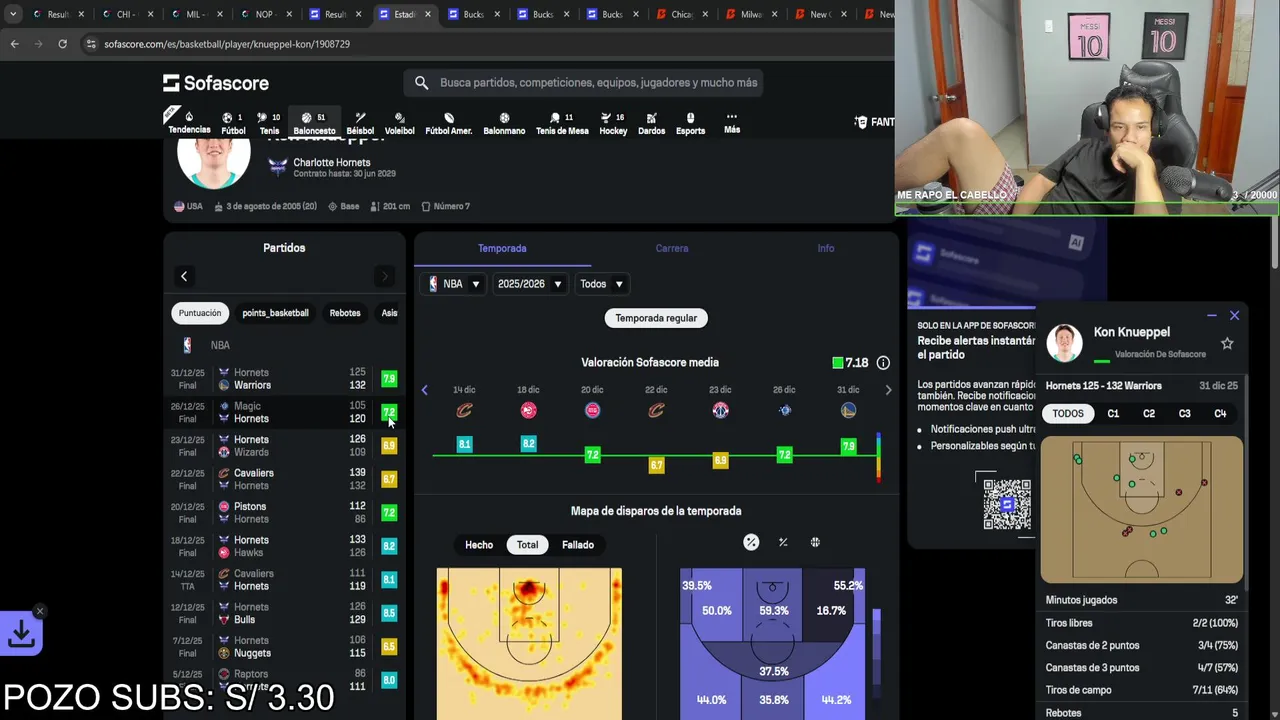The height and width of the screenshot is (720, 1280).
Task: Click the search magnifier icon
Action: pyautogui.click(x=421, y=83)
